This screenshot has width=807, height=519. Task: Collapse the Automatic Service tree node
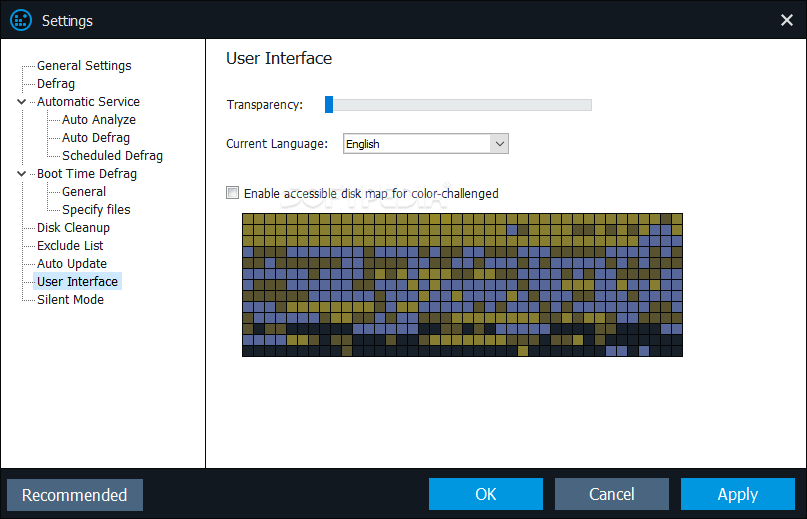click(22, 101)
